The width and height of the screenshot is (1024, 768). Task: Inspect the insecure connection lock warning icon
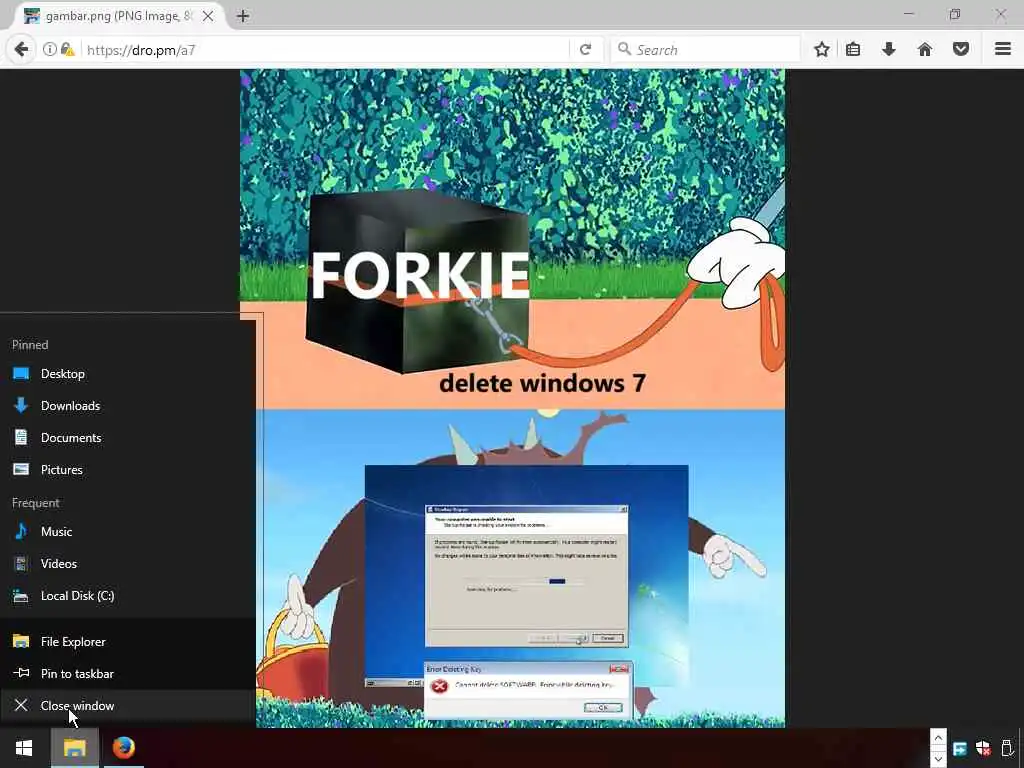pyautogui.click(x=68, y=50)
